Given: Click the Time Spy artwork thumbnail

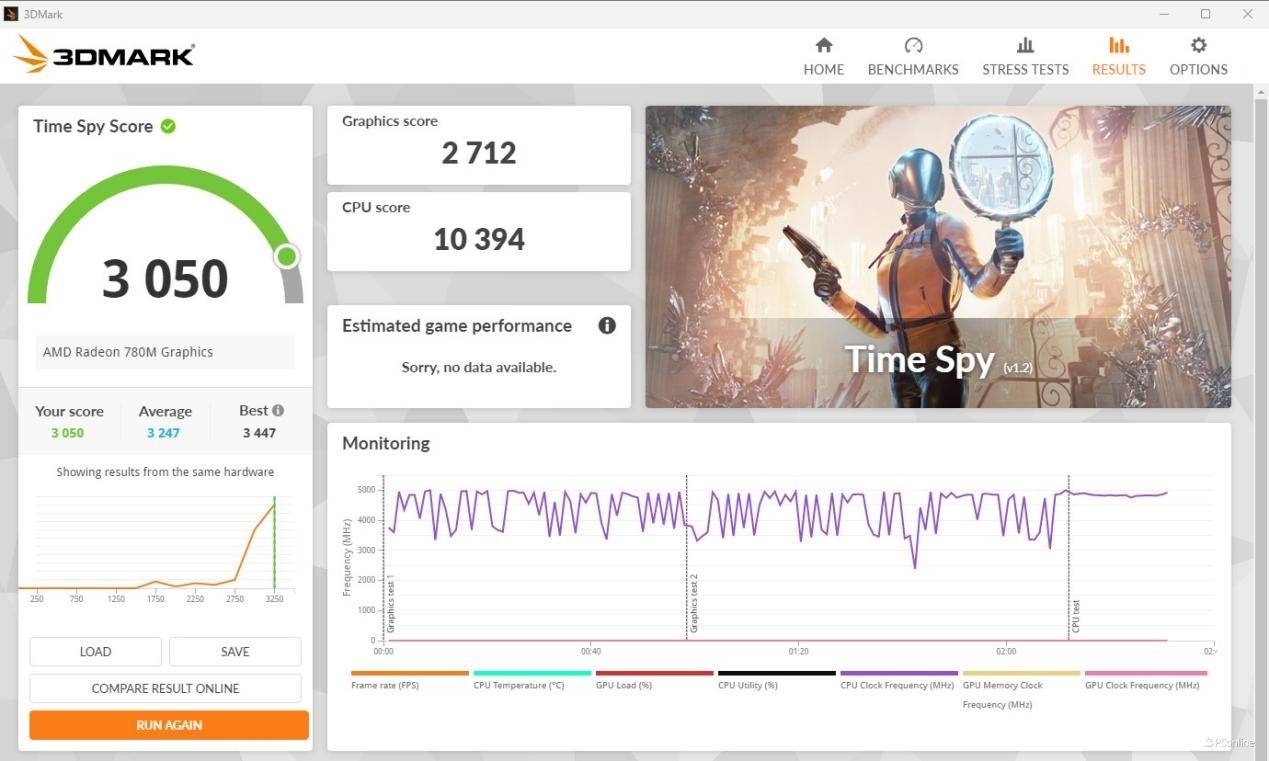Looking at the screenshot, I should [x=937, y=256].
